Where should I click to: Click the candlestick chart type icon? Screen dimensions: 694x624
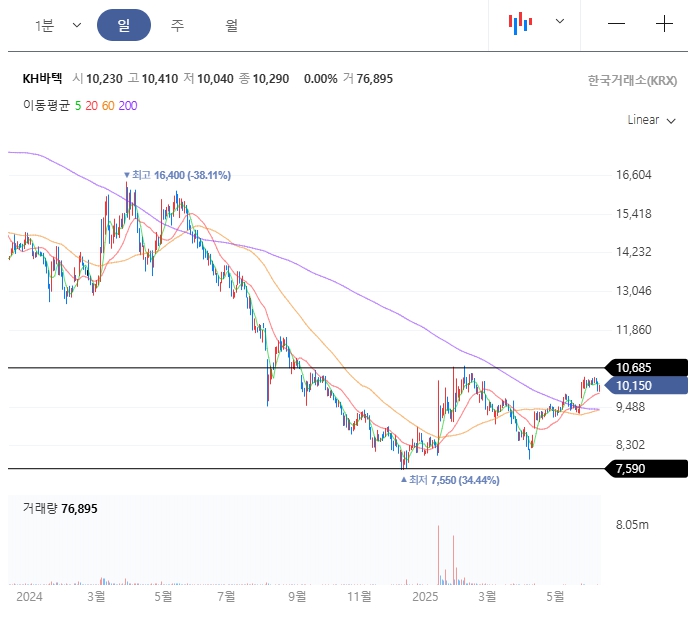click(520, 23)
